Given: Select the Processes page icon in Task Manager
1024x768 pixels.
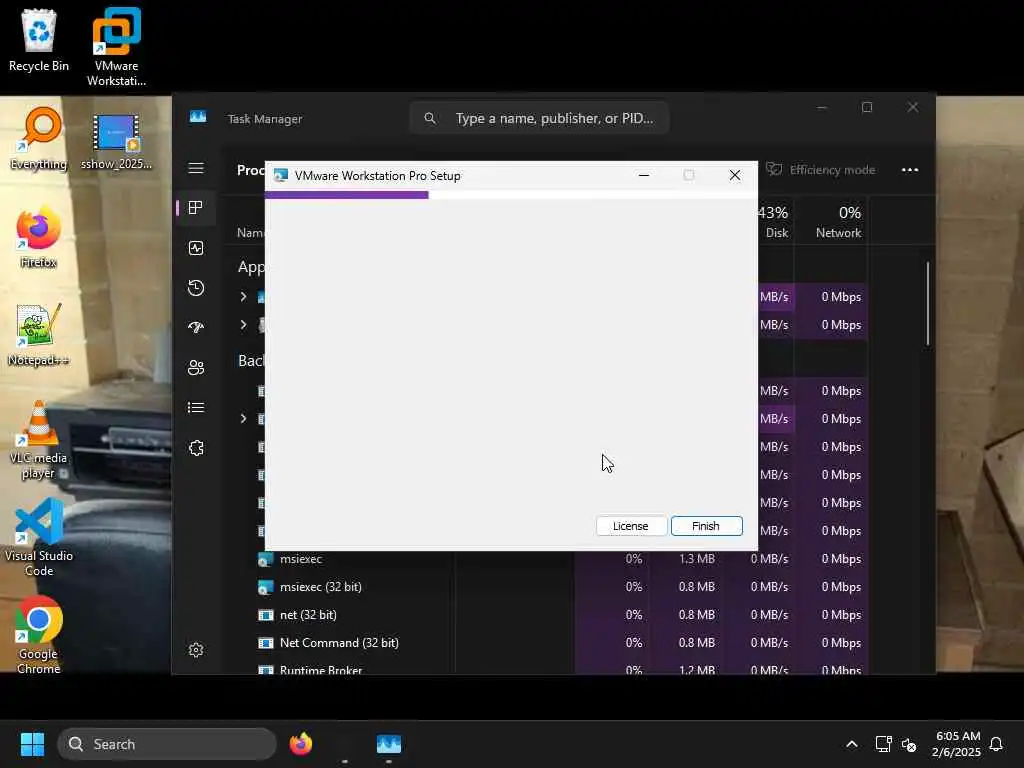Looking at the screenshot, I should 196,208.
